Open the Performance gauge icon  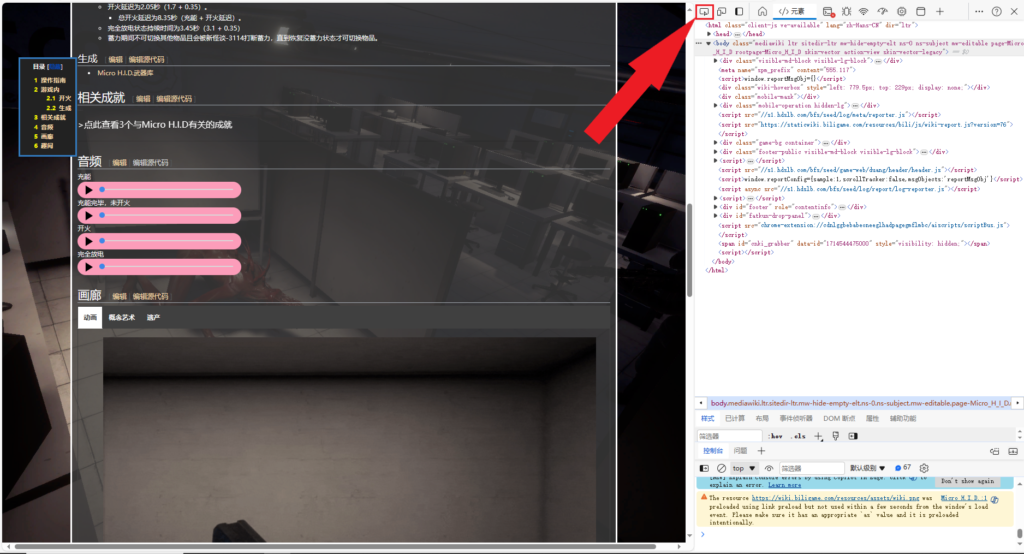pyautogui.click(x=882, y=11)
